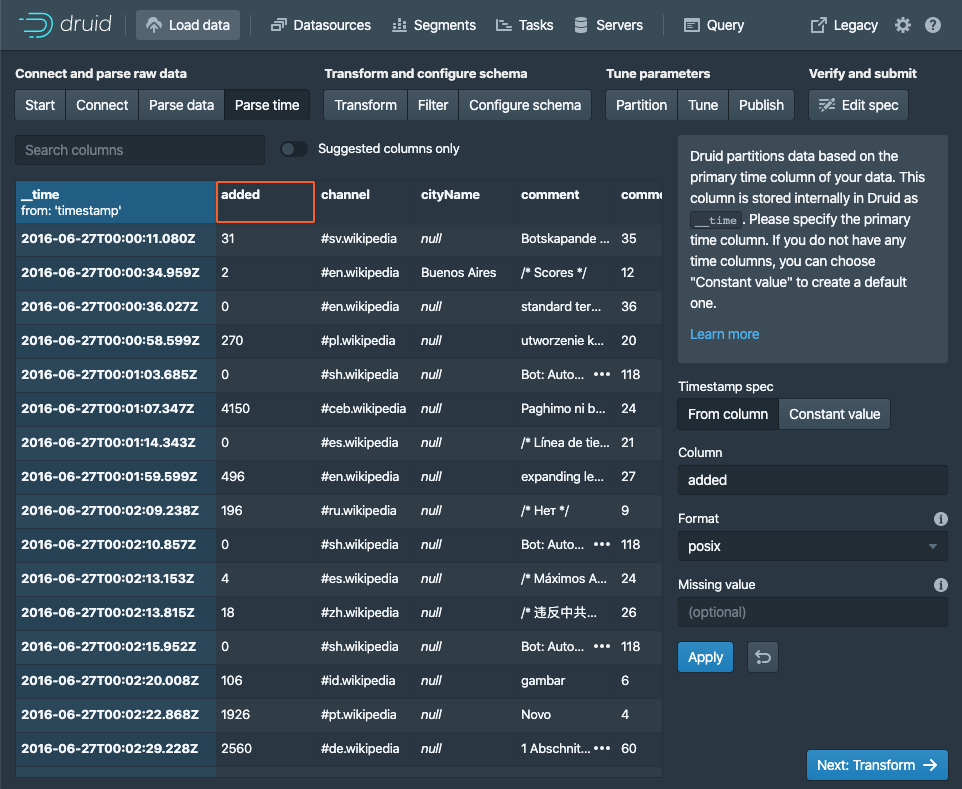
Task: Click Missing value optional field
Action: tap(812, 612)
